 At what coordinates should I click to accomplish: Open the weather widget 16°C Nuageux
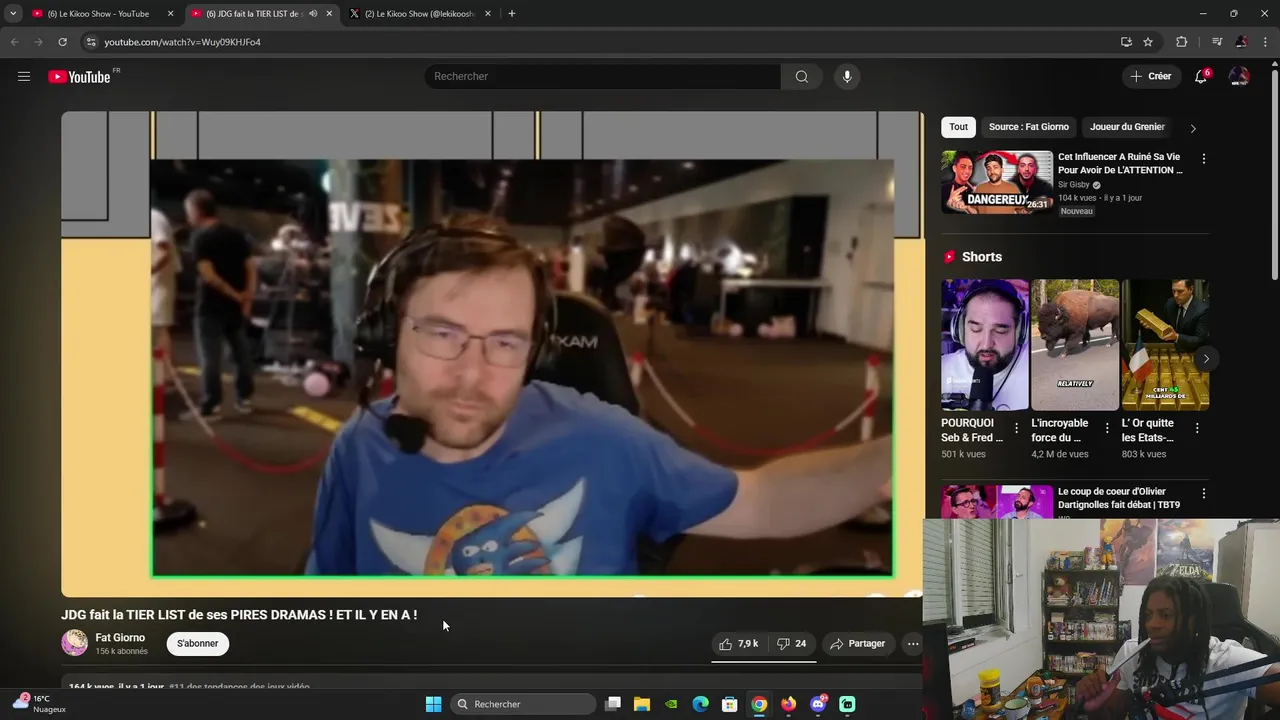39,704
